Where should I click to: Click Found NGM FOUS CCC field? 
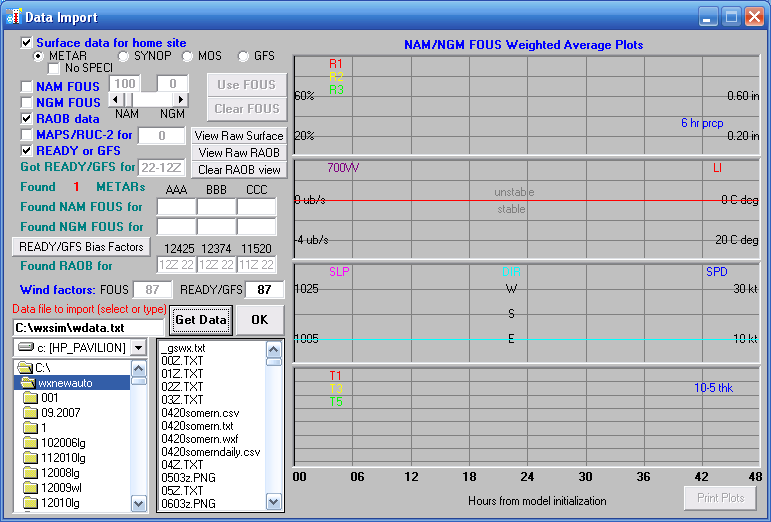click(256, 227)
